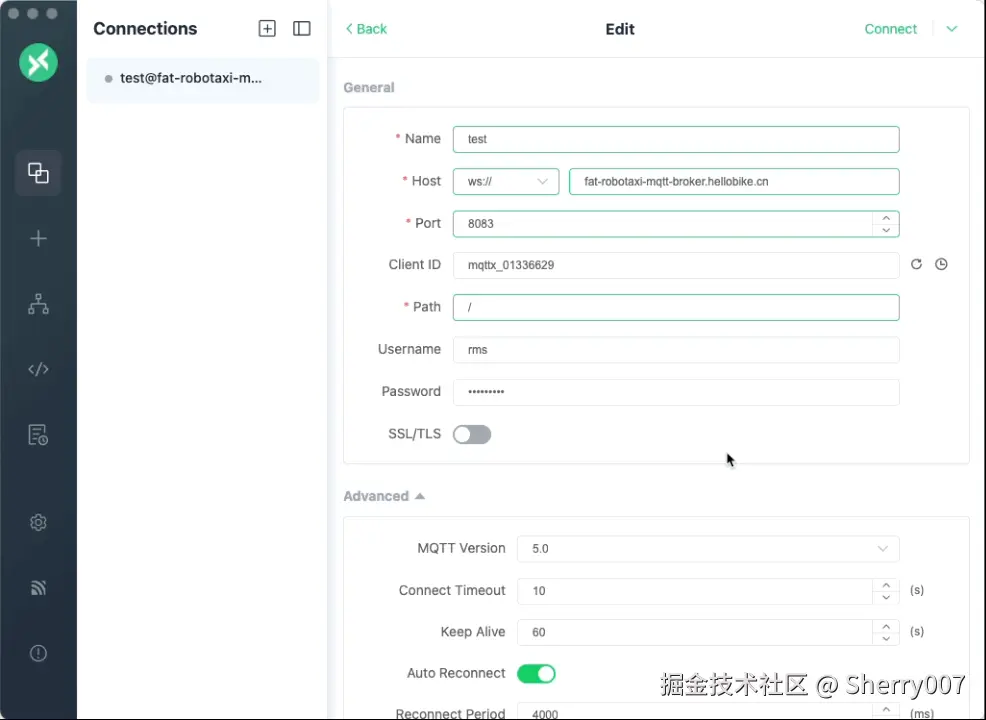Expand the dropdown arrow next to Connect
The image size is (986, 720).
(x=952, y=29)
